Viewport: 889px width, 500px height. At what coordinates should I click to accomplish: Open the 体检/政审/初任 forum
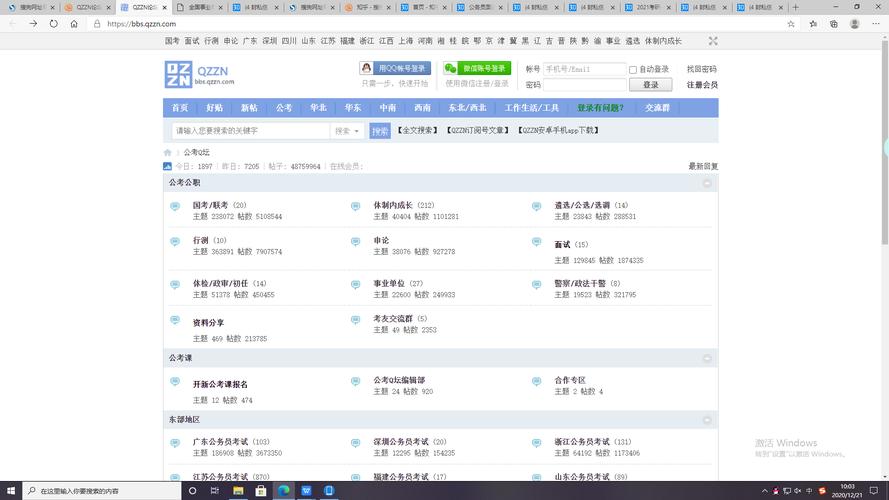click(x=221, y=283)
